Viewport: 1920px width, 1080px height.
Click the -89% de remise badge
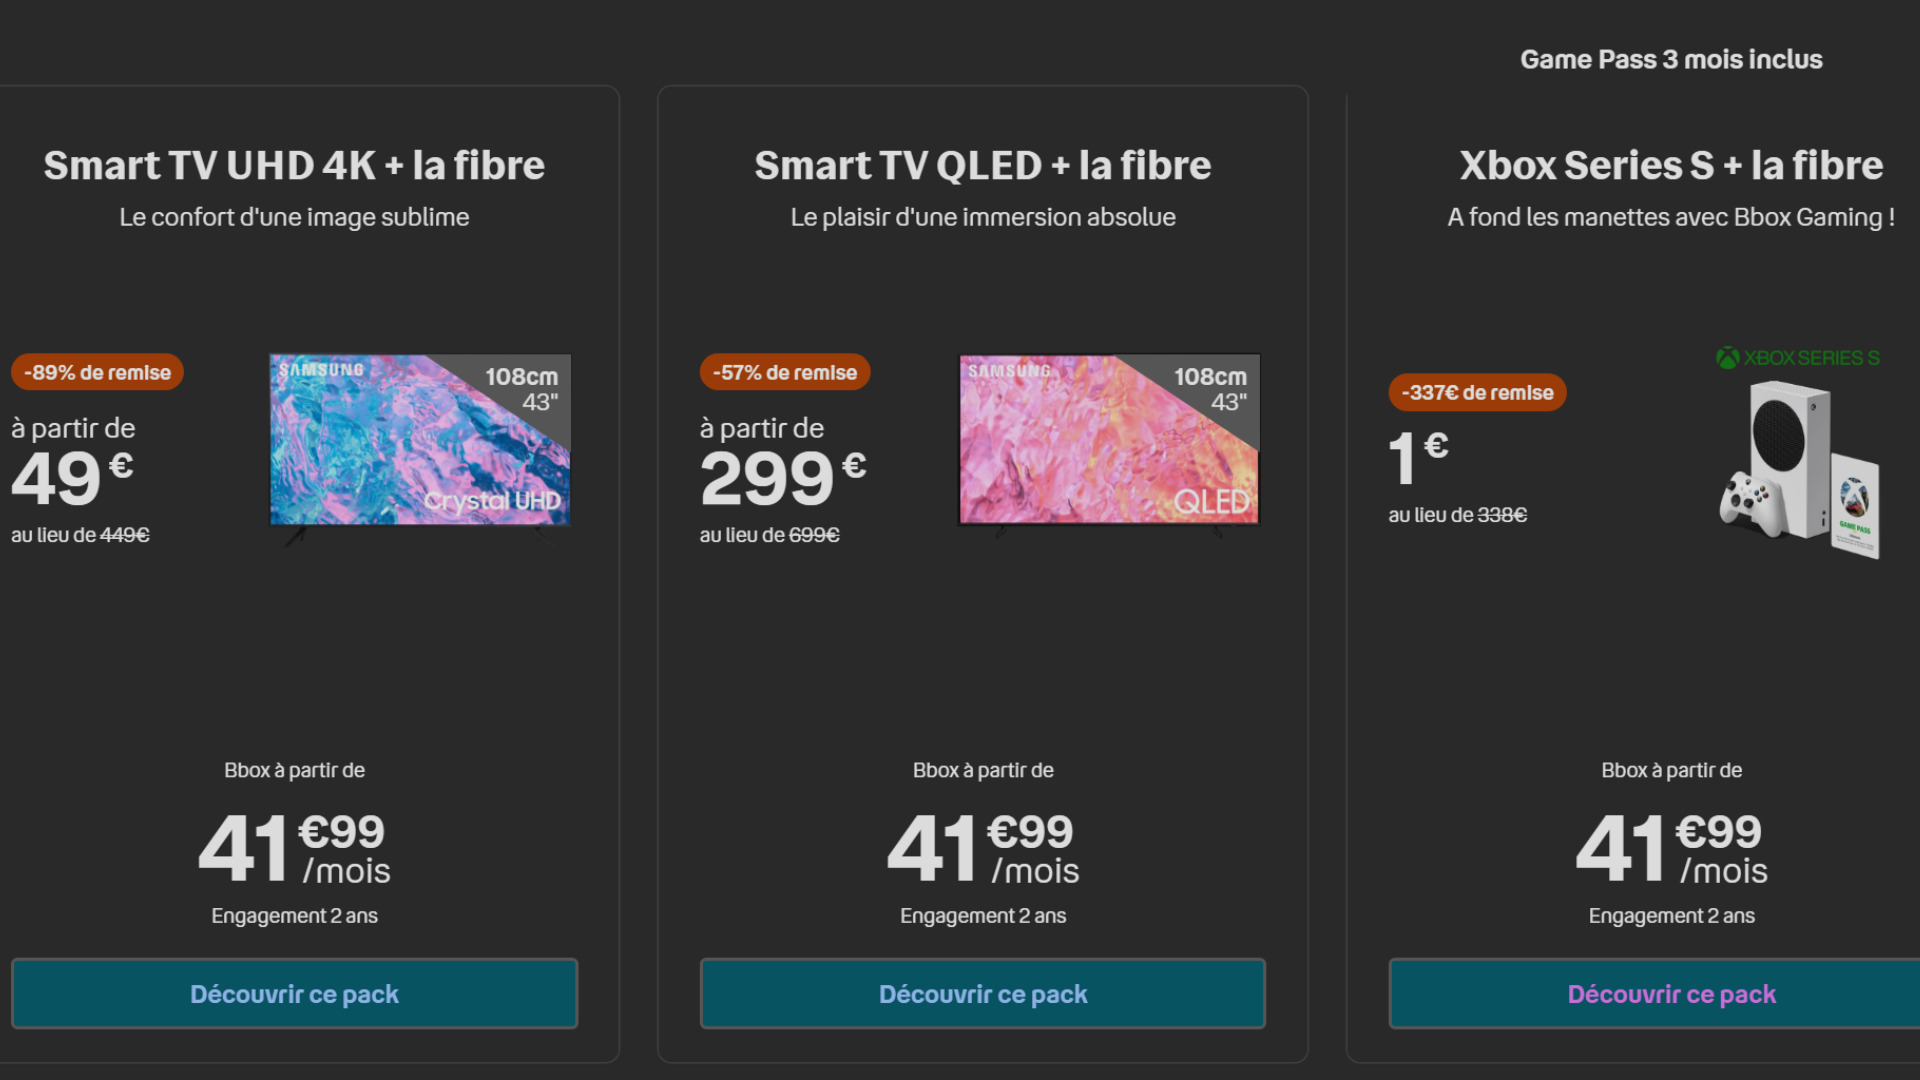click(97, 372)
